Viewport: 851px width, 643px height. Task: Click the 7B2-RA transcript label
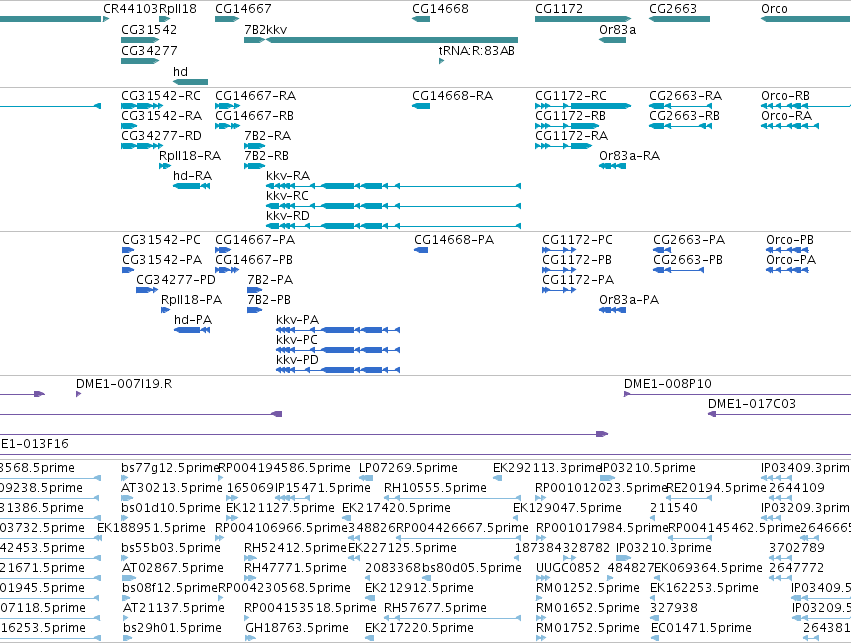coord(268,136)
